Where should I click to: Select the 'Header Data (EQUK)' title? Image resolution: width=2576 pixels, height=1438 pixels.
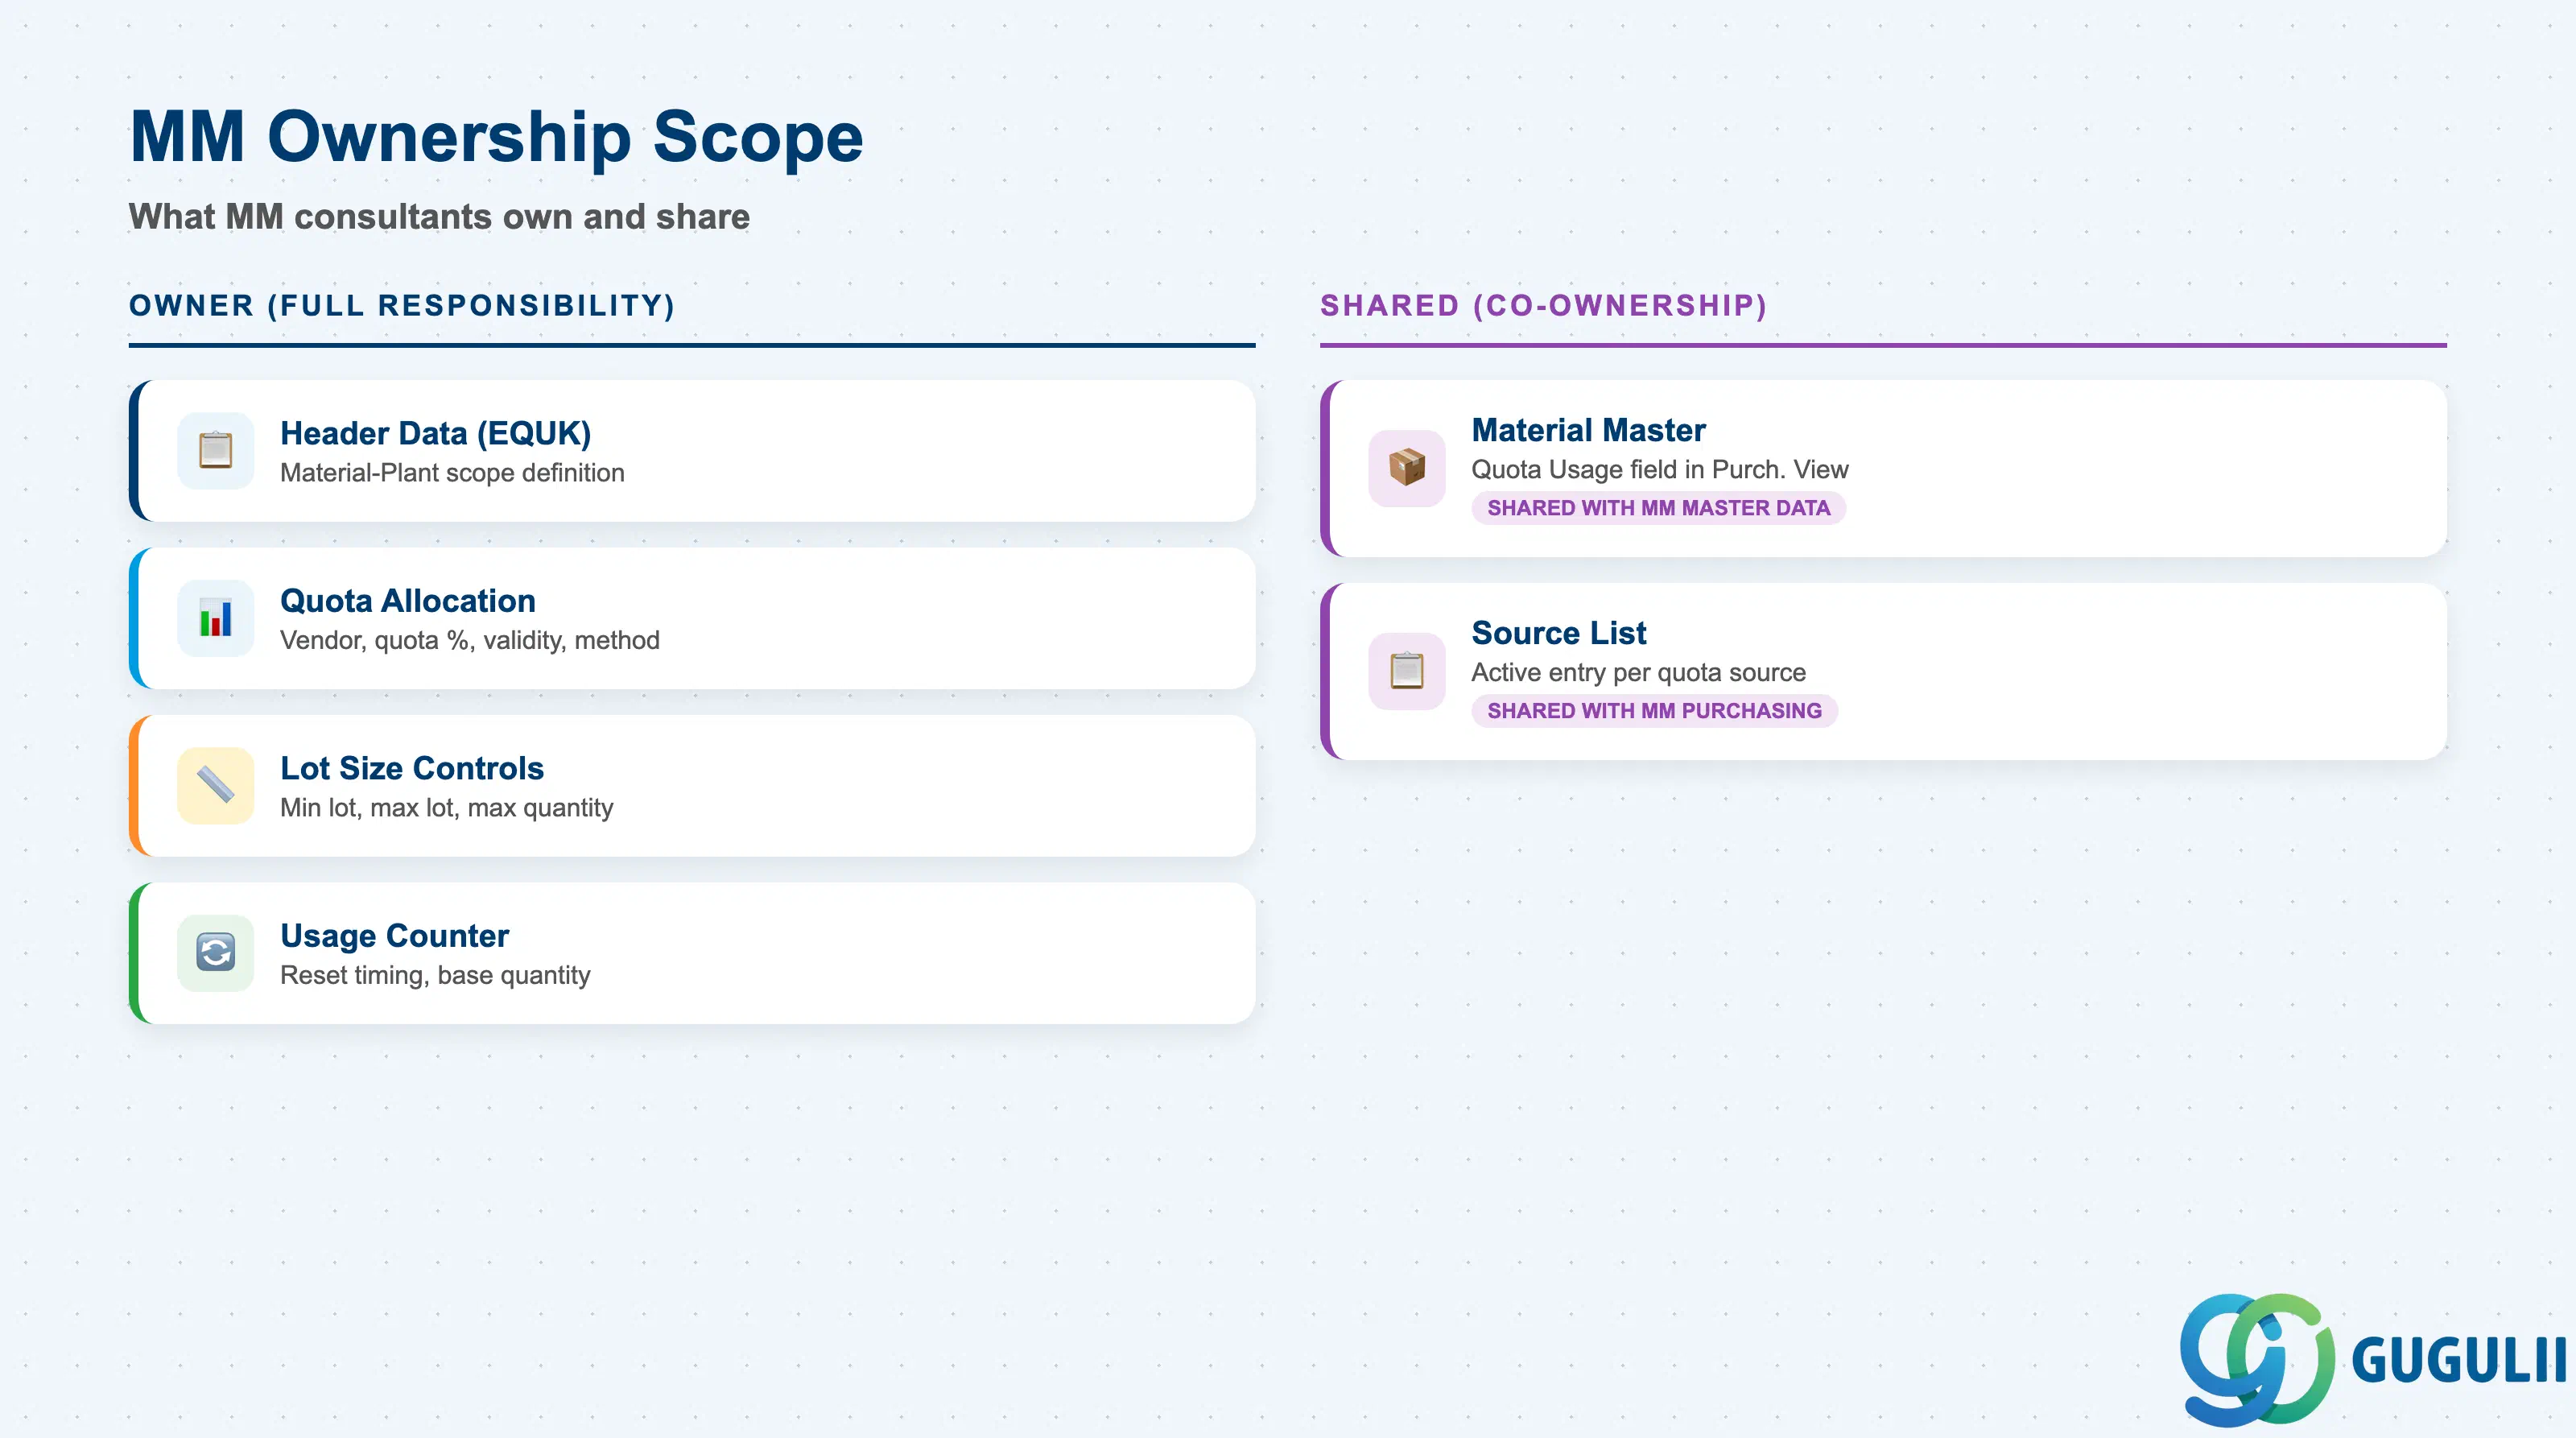point(435,433)
